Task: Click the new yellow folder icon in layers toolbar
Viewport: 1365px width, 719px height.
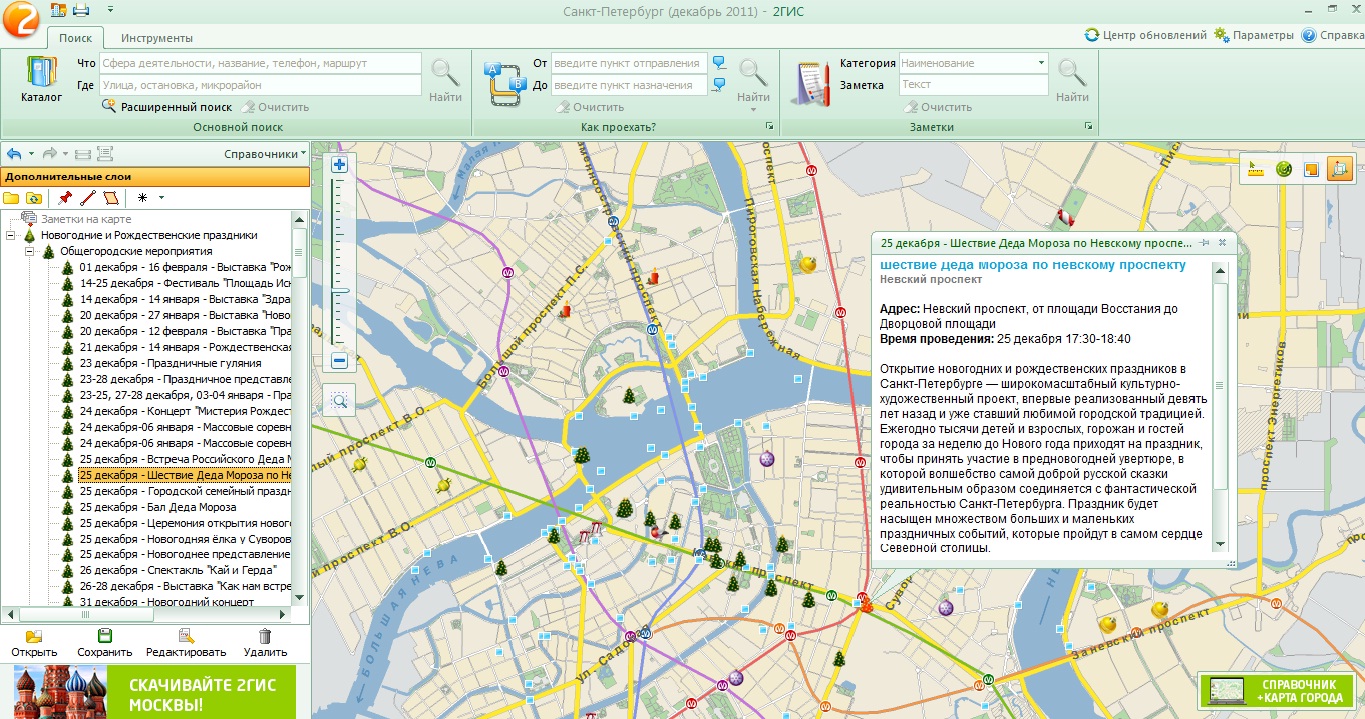Action: (x=12, y=198)
